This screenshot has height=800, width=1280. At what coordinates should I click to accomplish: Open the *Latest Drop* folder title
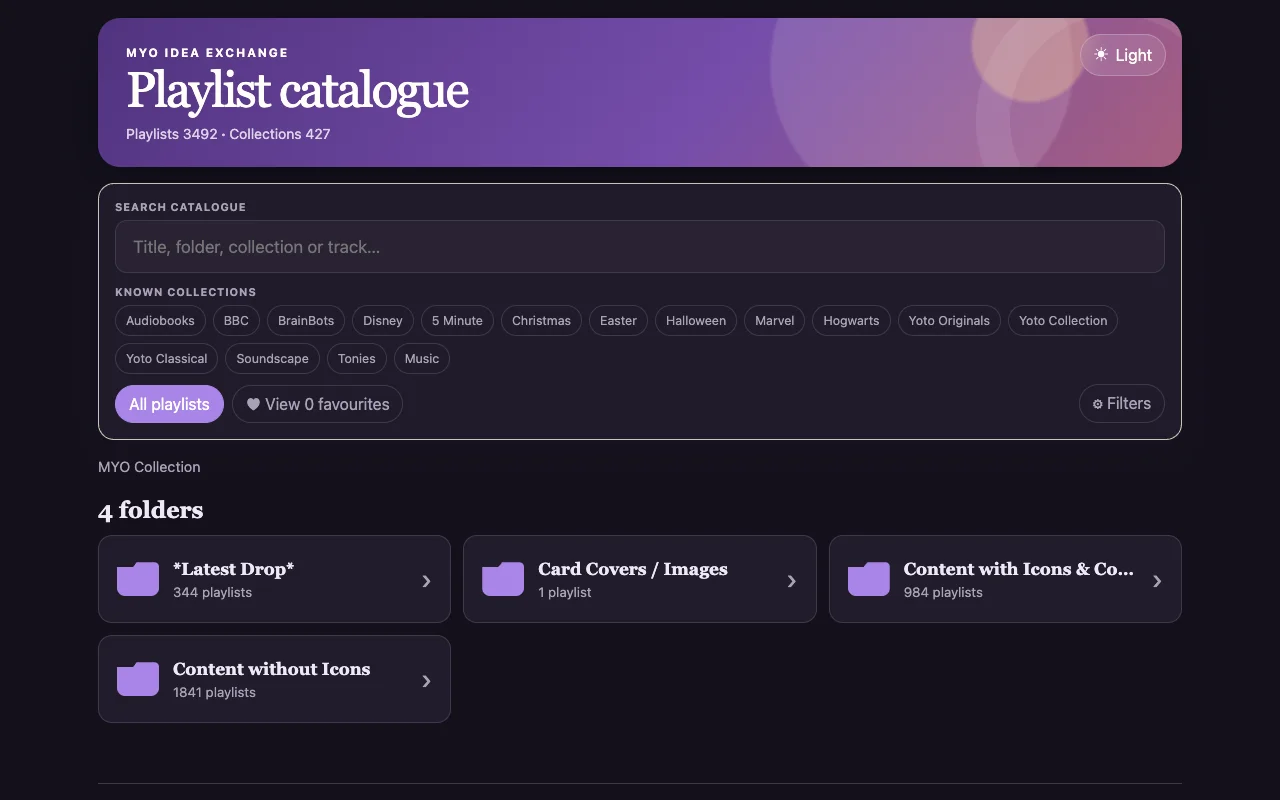pos(234,569)
